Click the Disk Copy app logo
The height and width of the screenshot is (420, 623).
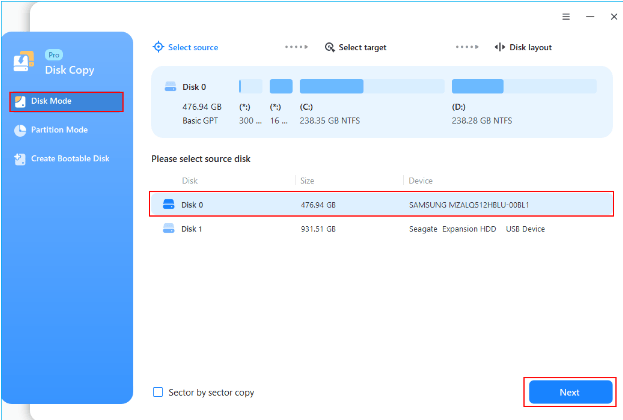[24, 62]
